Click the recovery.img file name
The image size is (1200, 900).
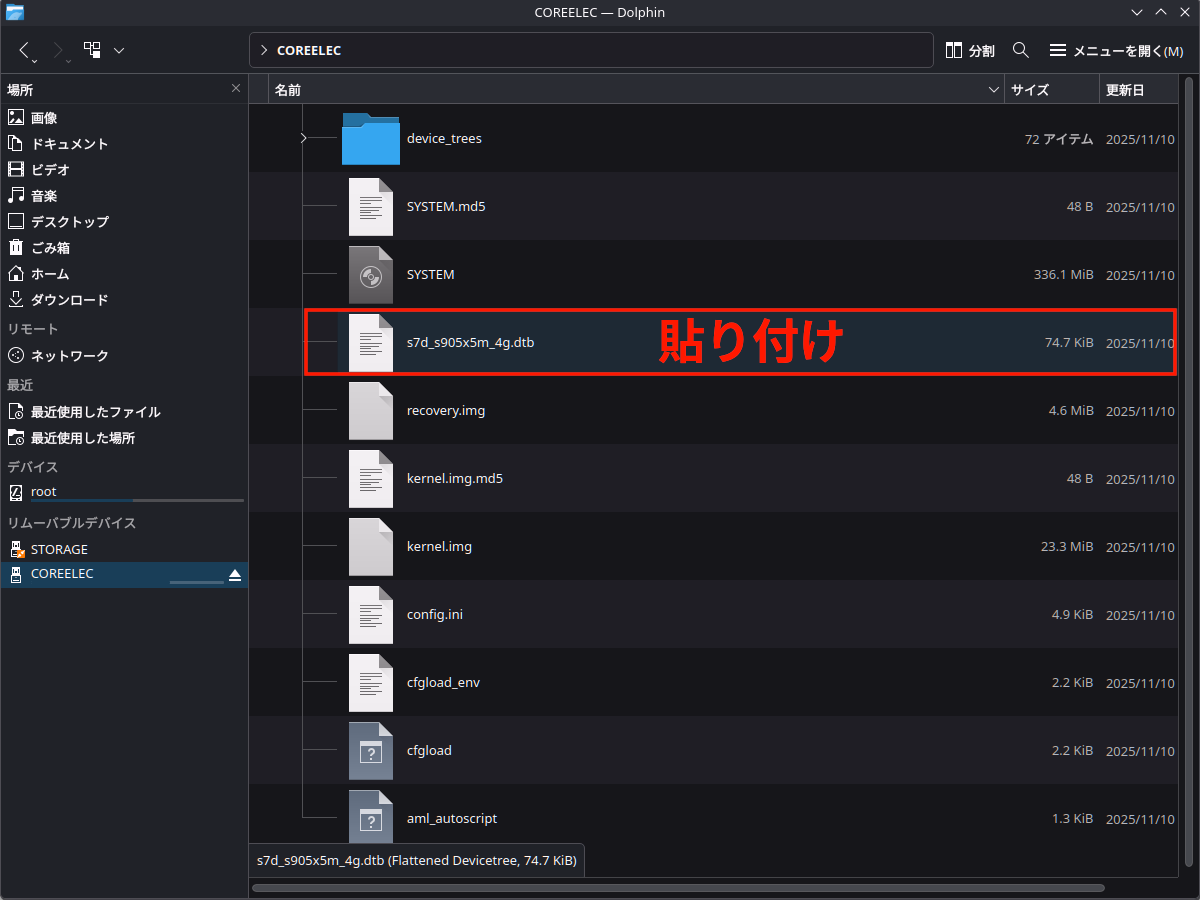446,410
